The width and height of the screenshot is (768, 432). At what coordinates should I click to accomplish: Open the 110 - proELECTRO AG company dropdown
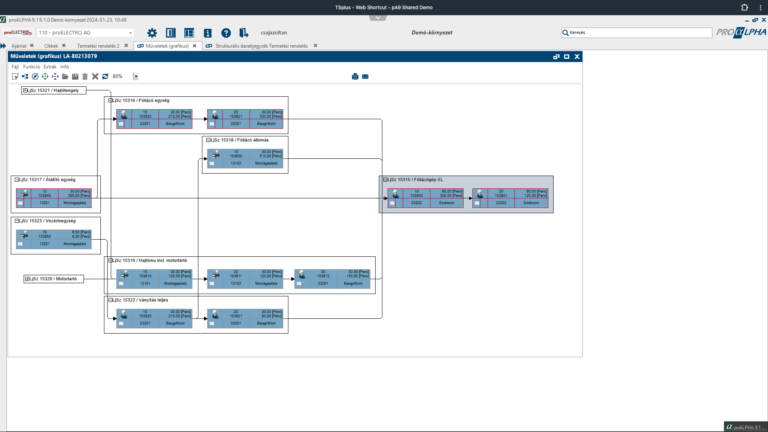pyautogui.click(x=129, y=33)
